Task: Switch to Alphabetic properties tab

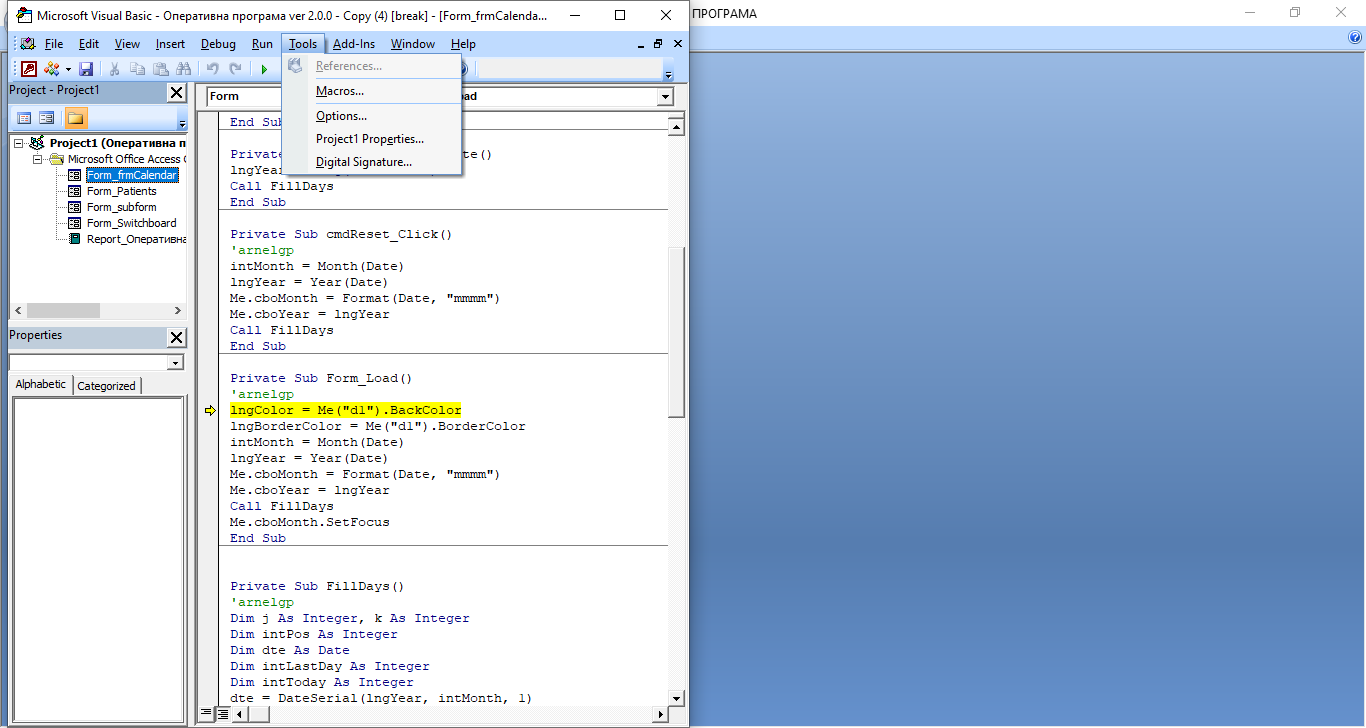Action: coord(41,384)
